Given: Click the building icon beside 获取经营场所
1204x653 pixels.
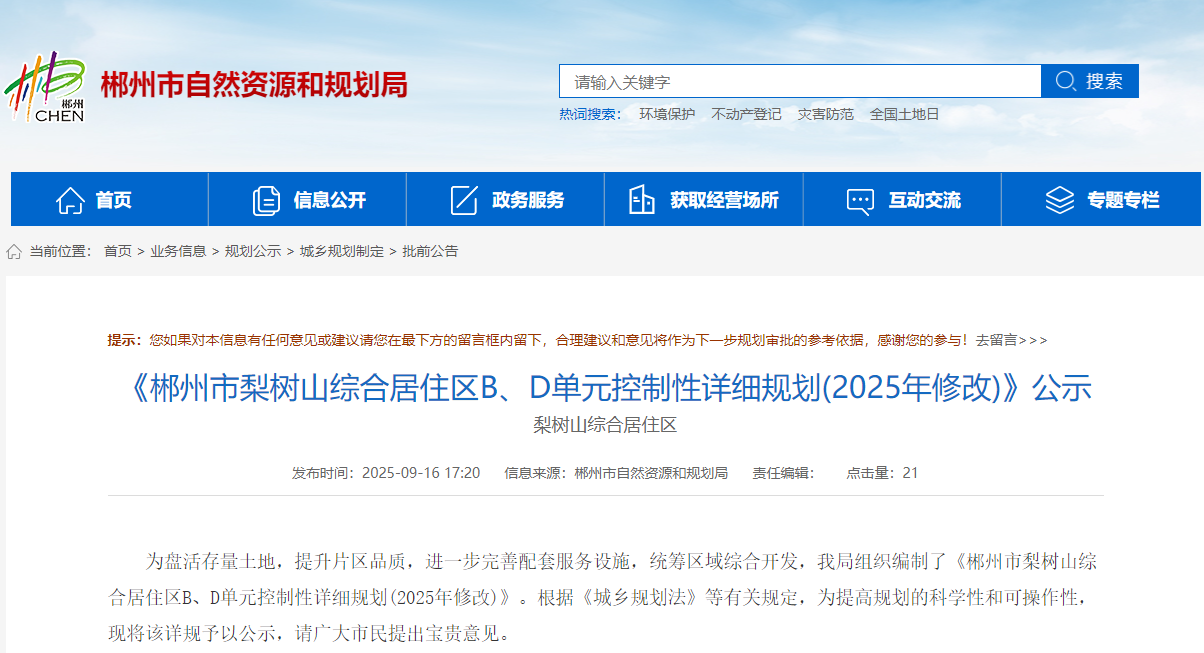Looking at the screenshot, I should (x=641, y=200).
